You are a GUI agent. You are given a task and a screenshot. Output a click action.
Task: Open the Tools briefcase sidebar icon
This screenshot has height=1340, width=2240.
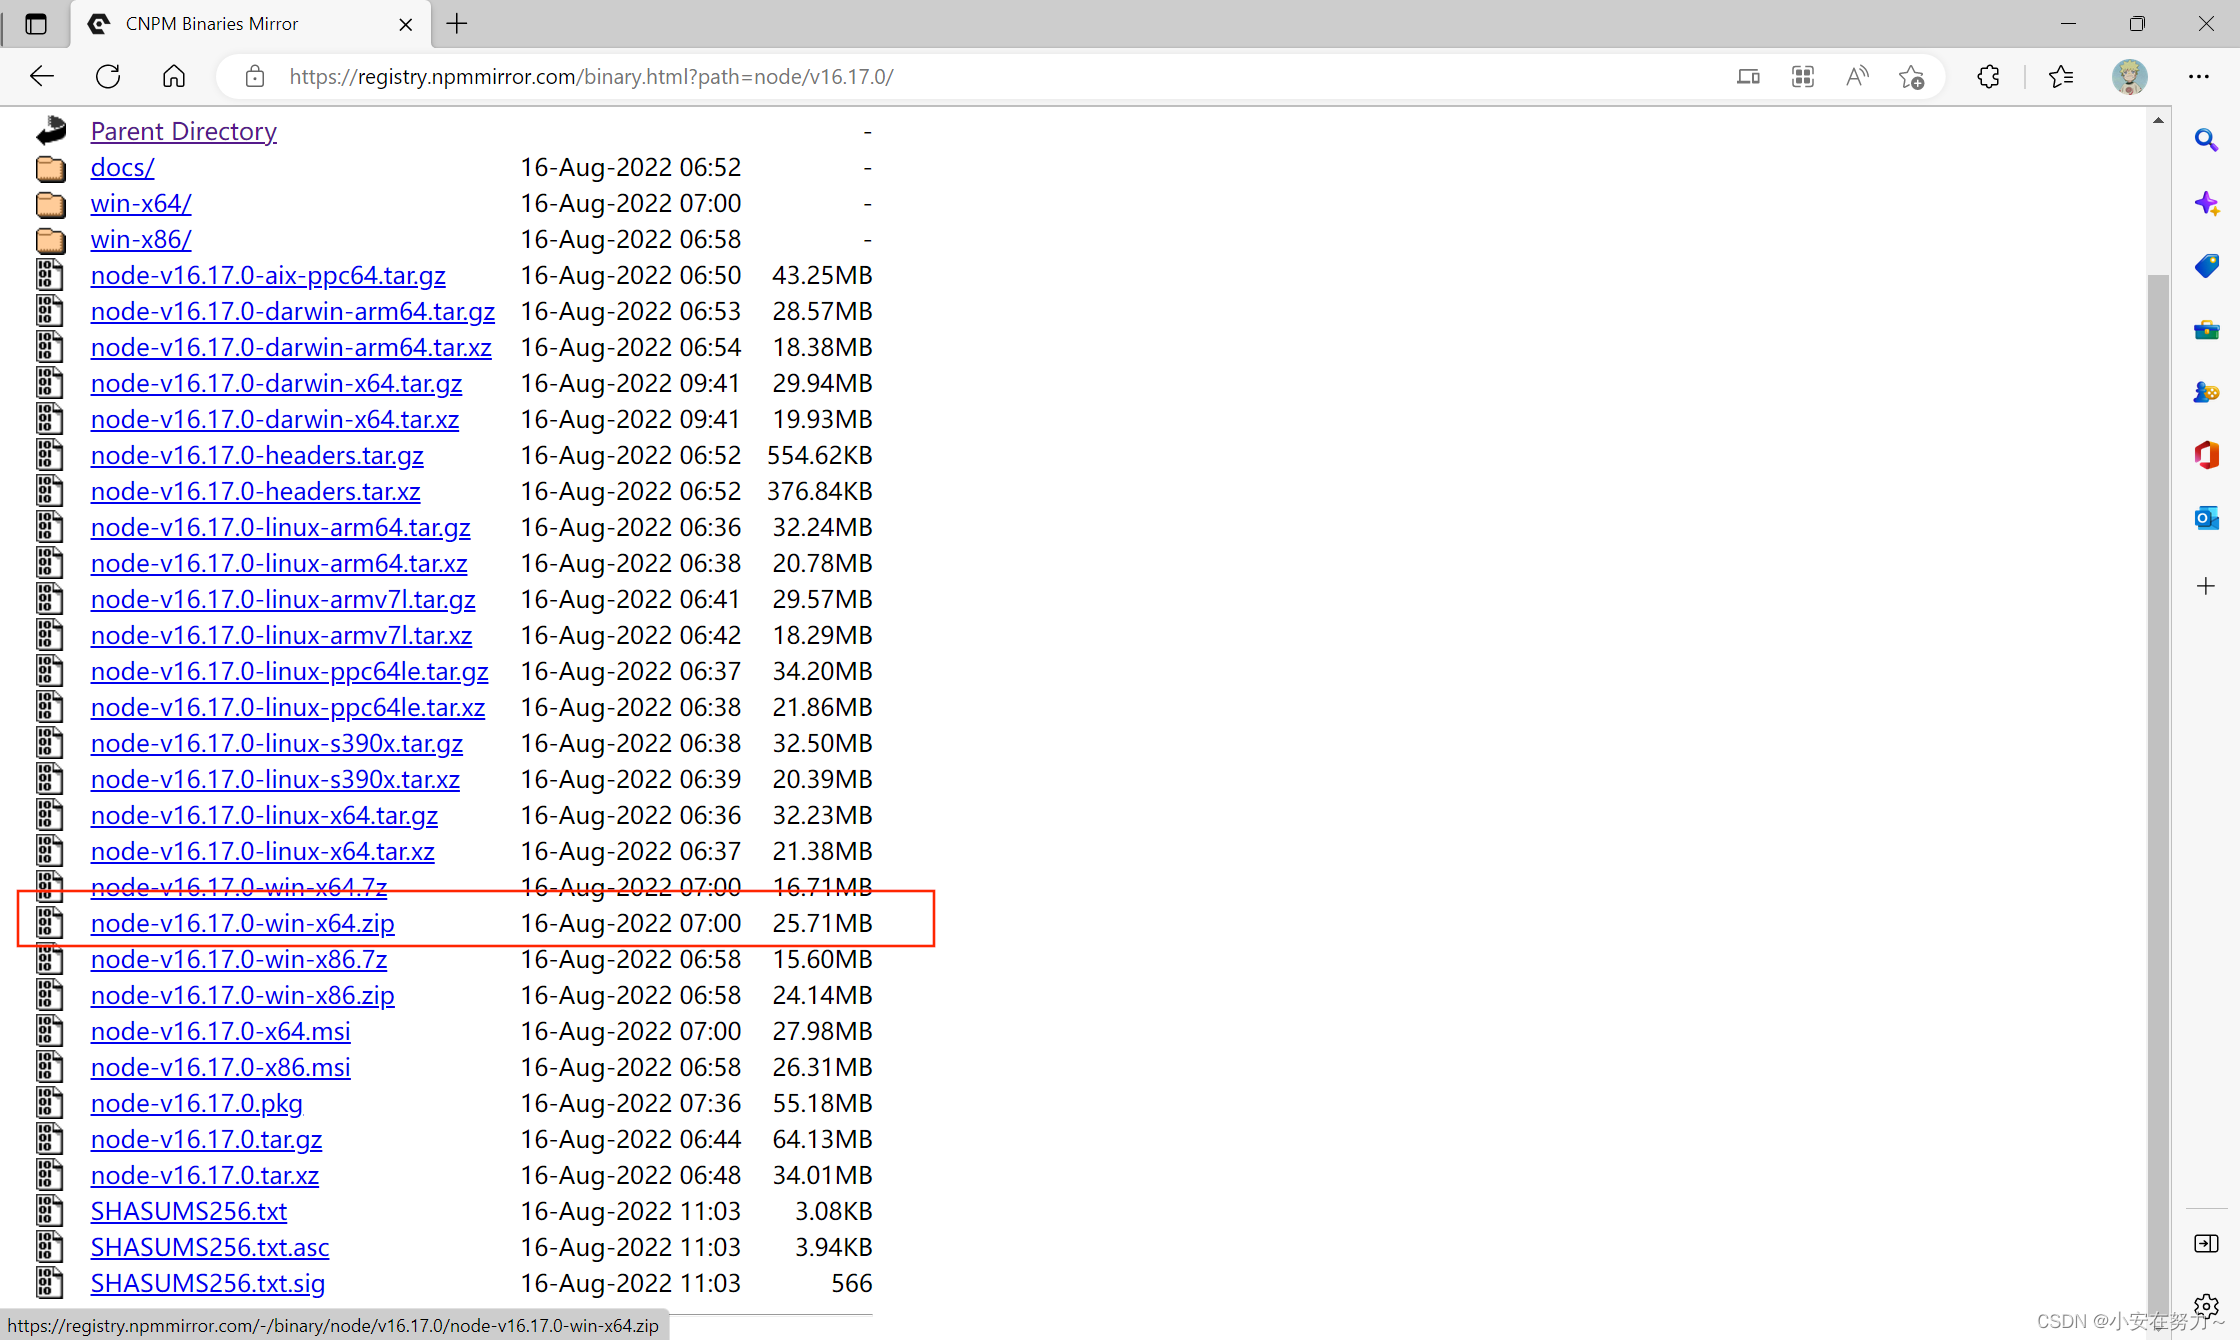coord(2206,329)
